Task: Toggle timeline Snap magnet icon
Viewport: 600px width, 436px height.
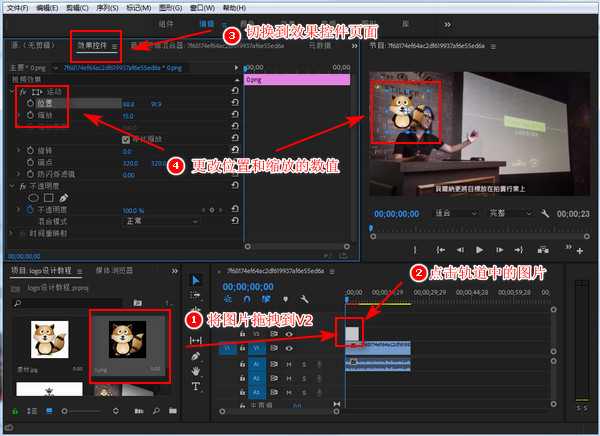Action: pos(247,299)
